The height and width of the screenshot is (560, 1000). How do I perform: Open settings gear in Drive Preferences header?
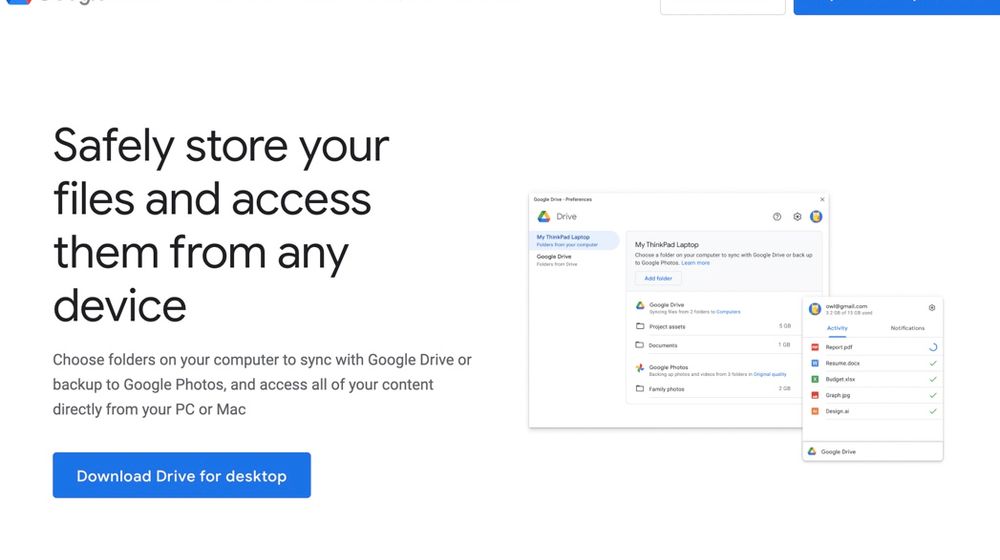pos(797,217)
